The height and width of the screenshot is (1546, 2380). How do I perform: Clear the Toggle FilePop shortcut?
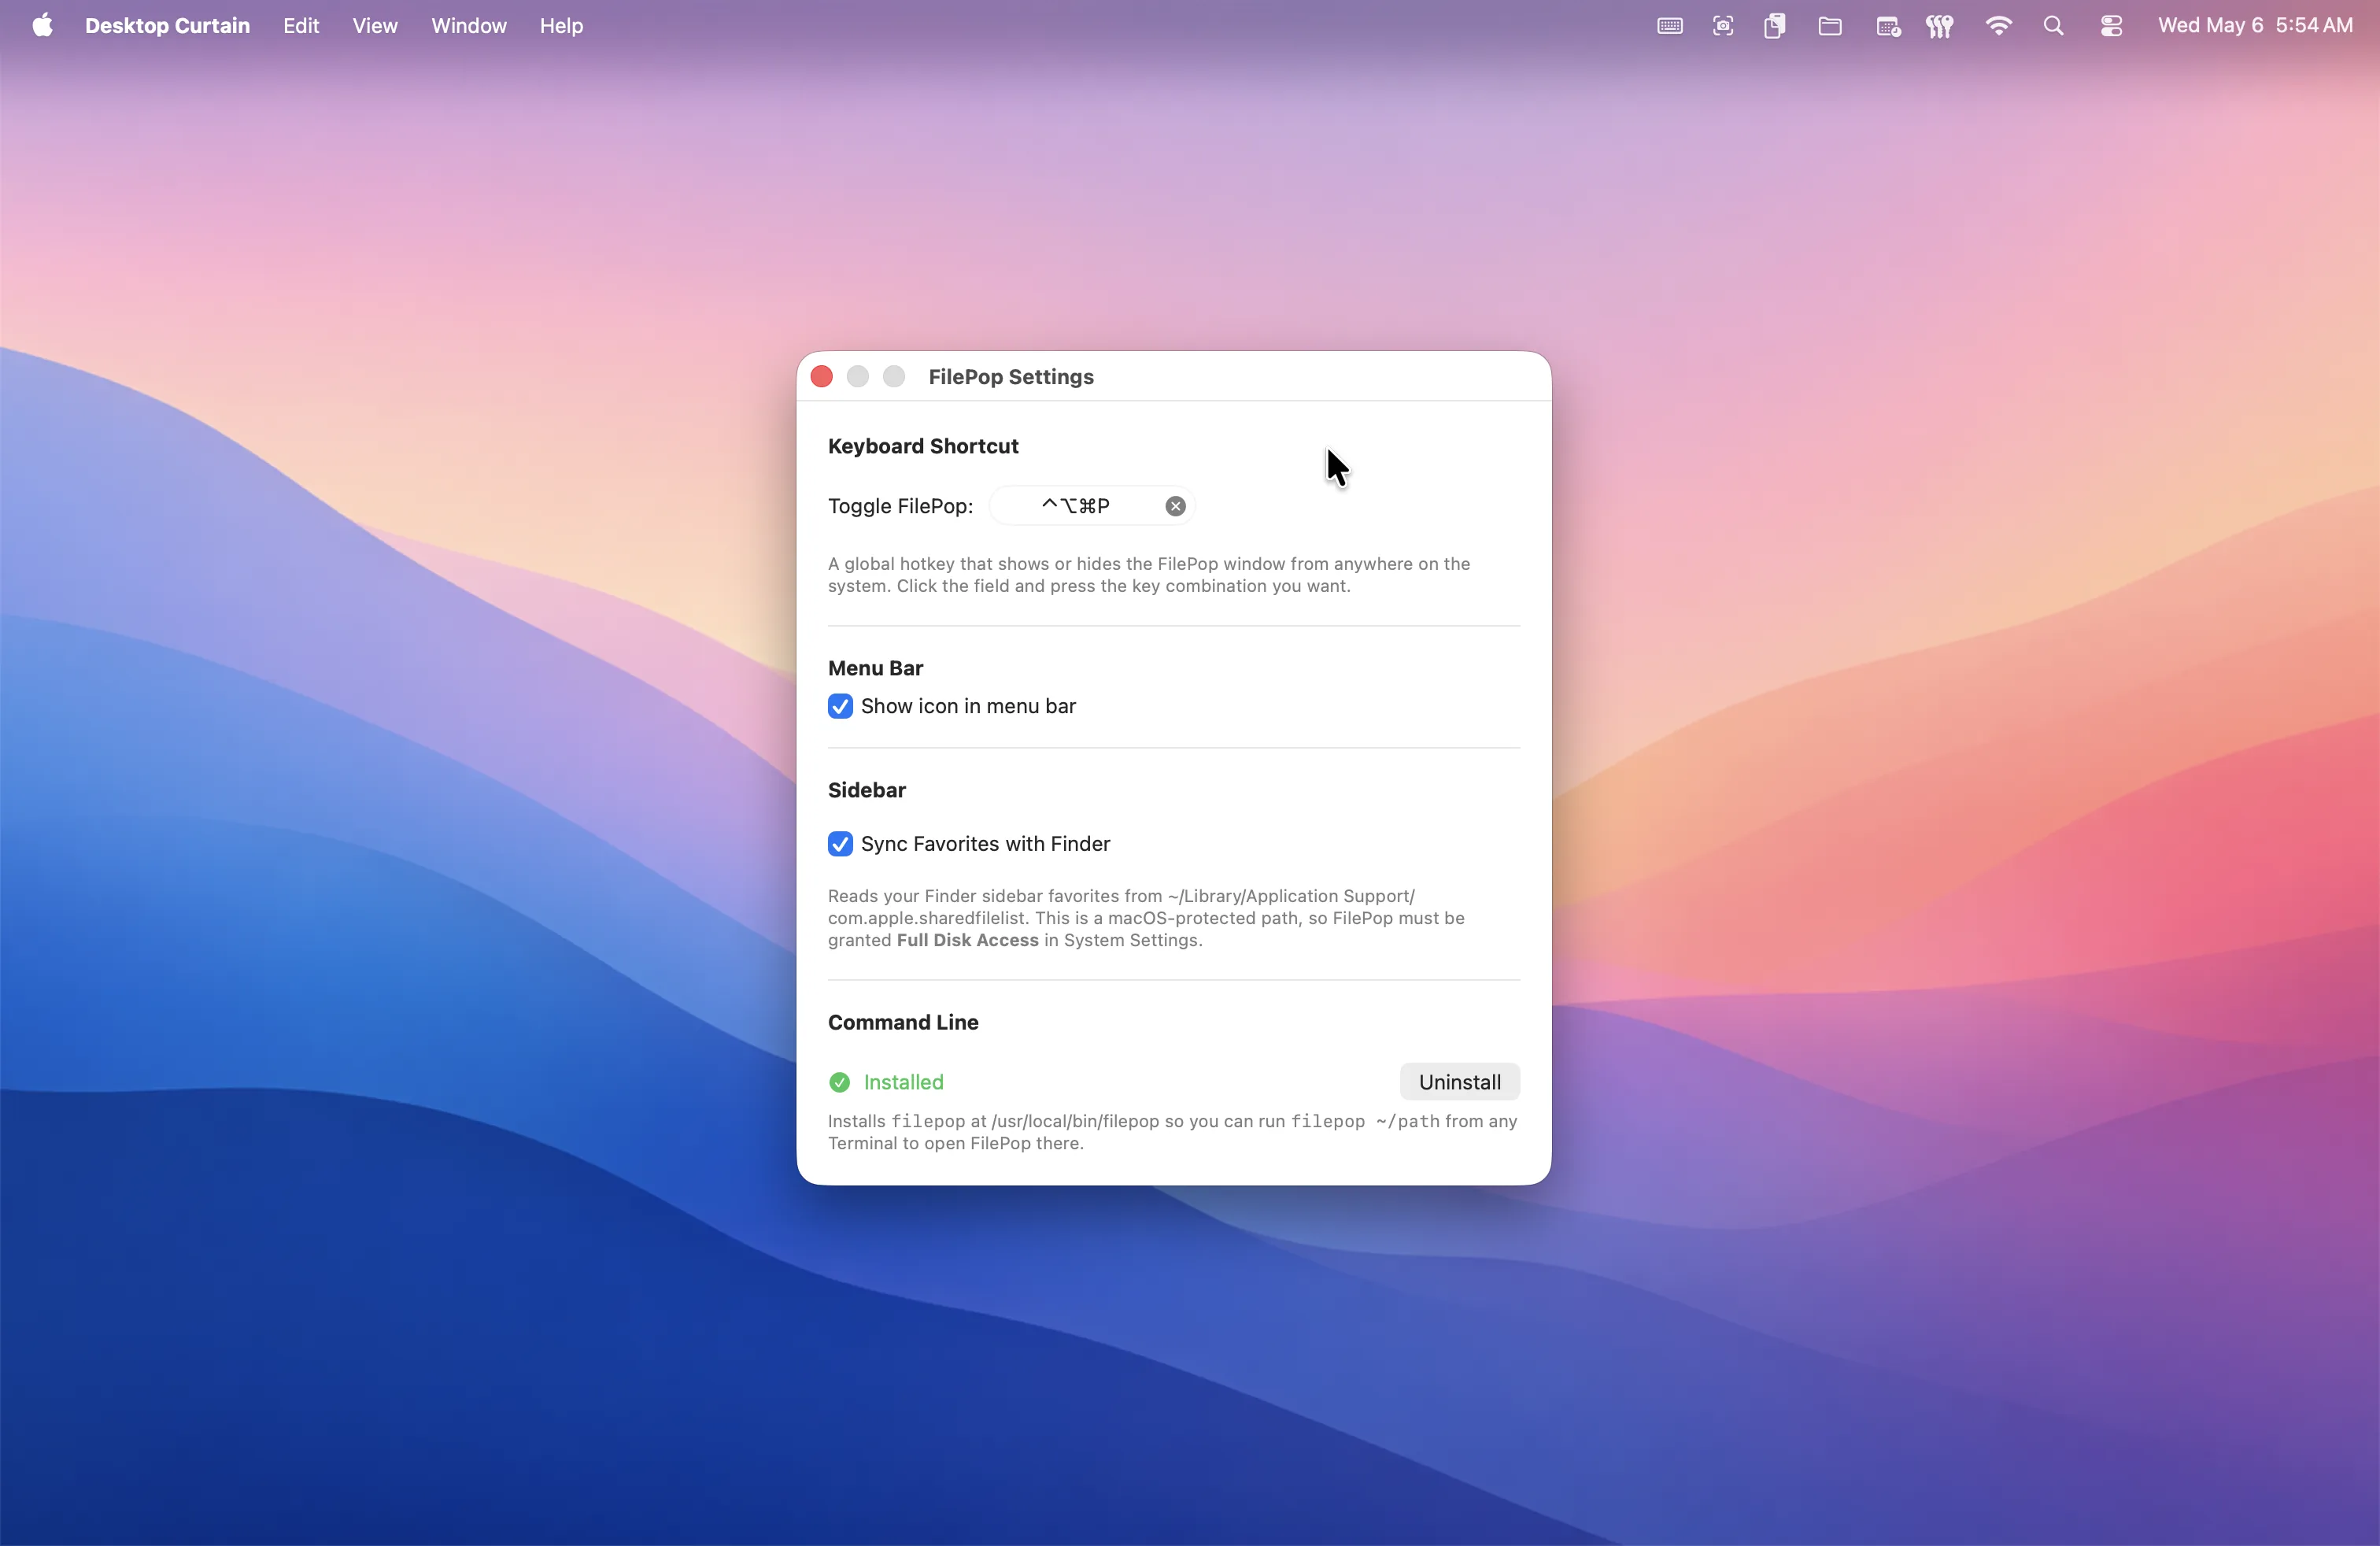[1175, 506]
